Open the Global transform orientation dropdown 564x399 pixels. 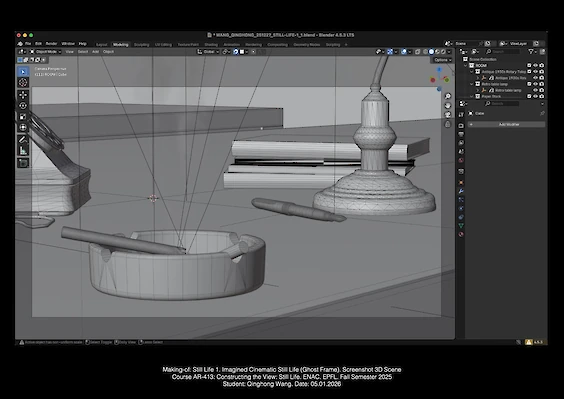(208, 51)
